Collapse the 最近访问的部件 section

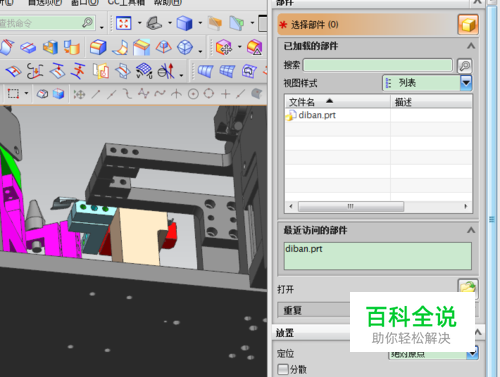pos(471,230)
